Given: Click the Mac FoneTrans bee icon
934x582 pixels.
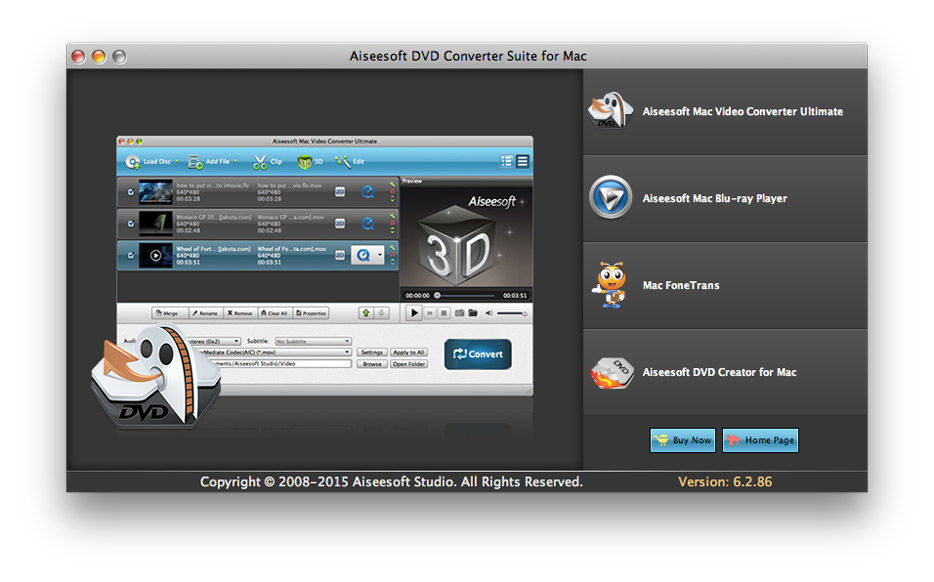Looking at the screenshot, I should pos(610,285).
